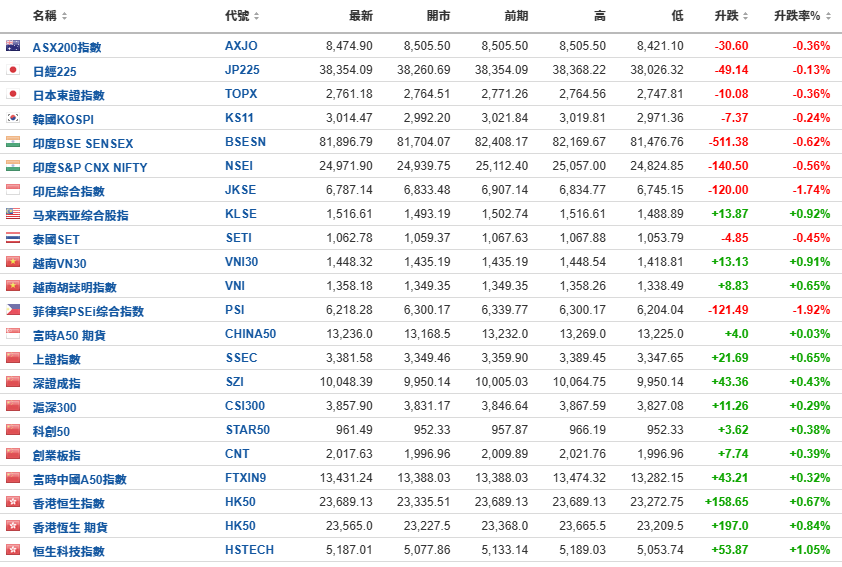The width and height of the screenshot is (842, 567).
Task: Click the Philippines flag icon beside 菲律宾PSEi综合指数
Action: [13, 310]
